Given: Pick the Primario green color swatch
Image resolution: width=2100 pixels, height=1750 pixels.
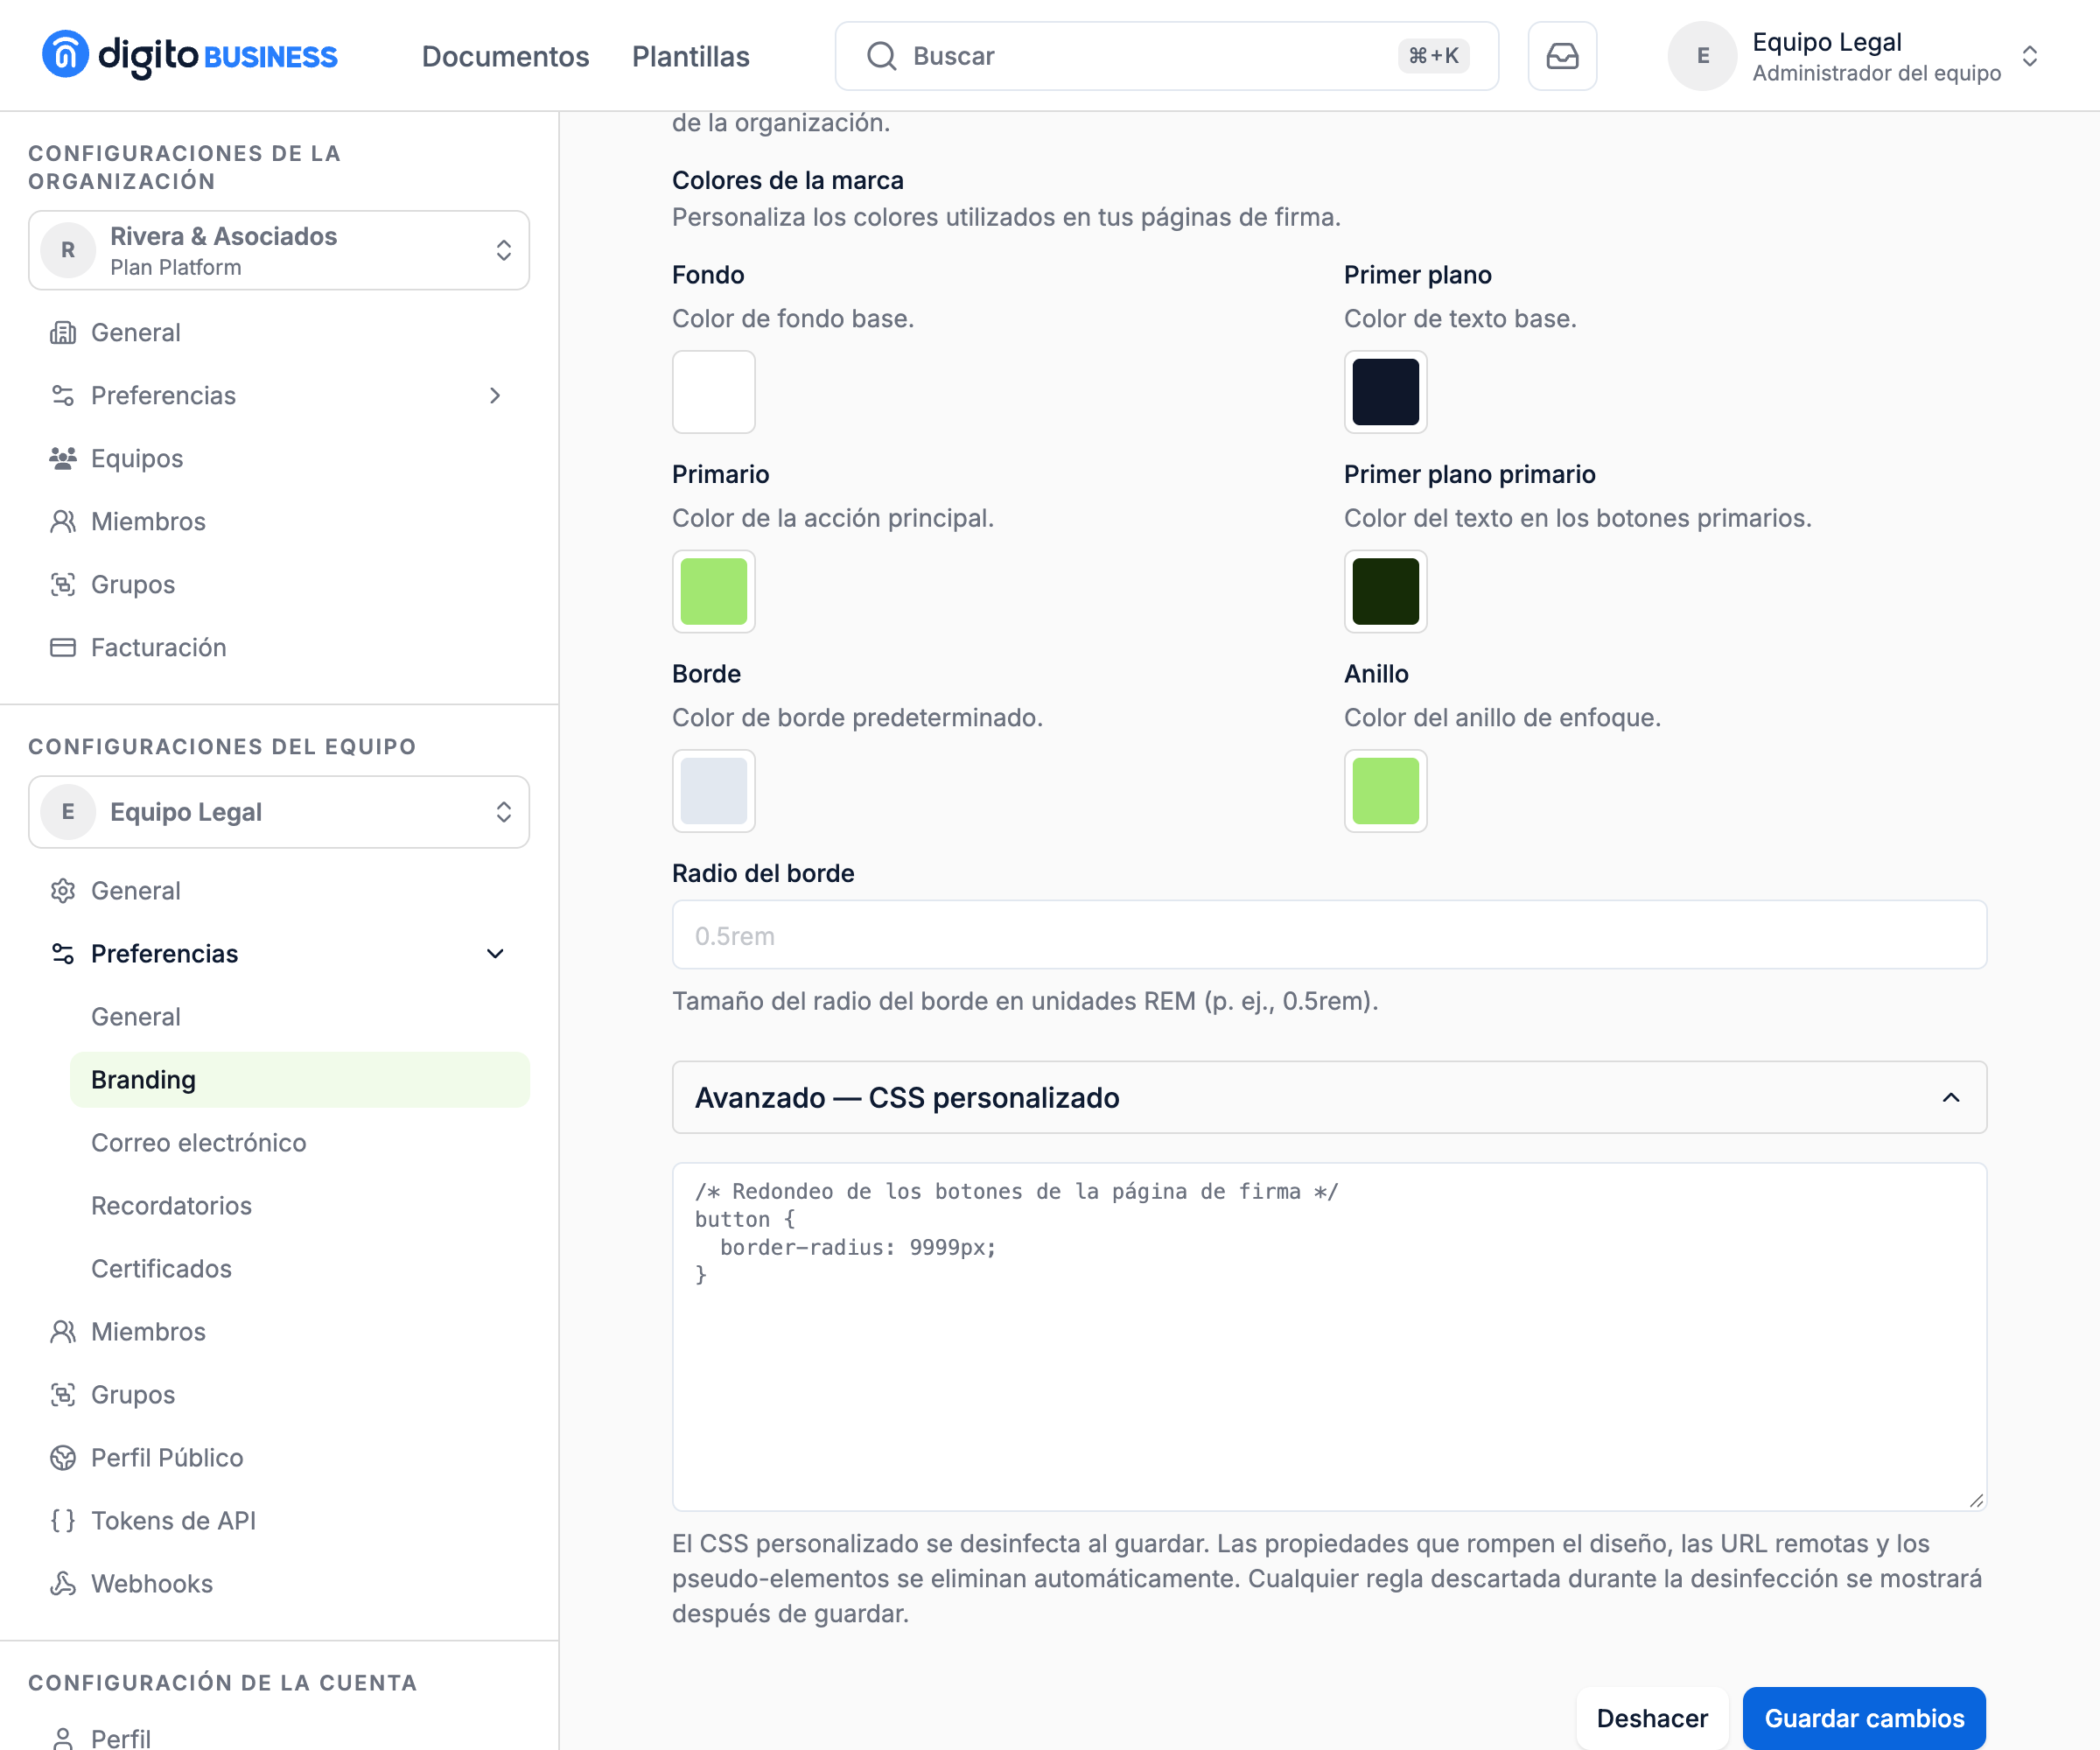Looking at the screenshot, I should 713,591.
